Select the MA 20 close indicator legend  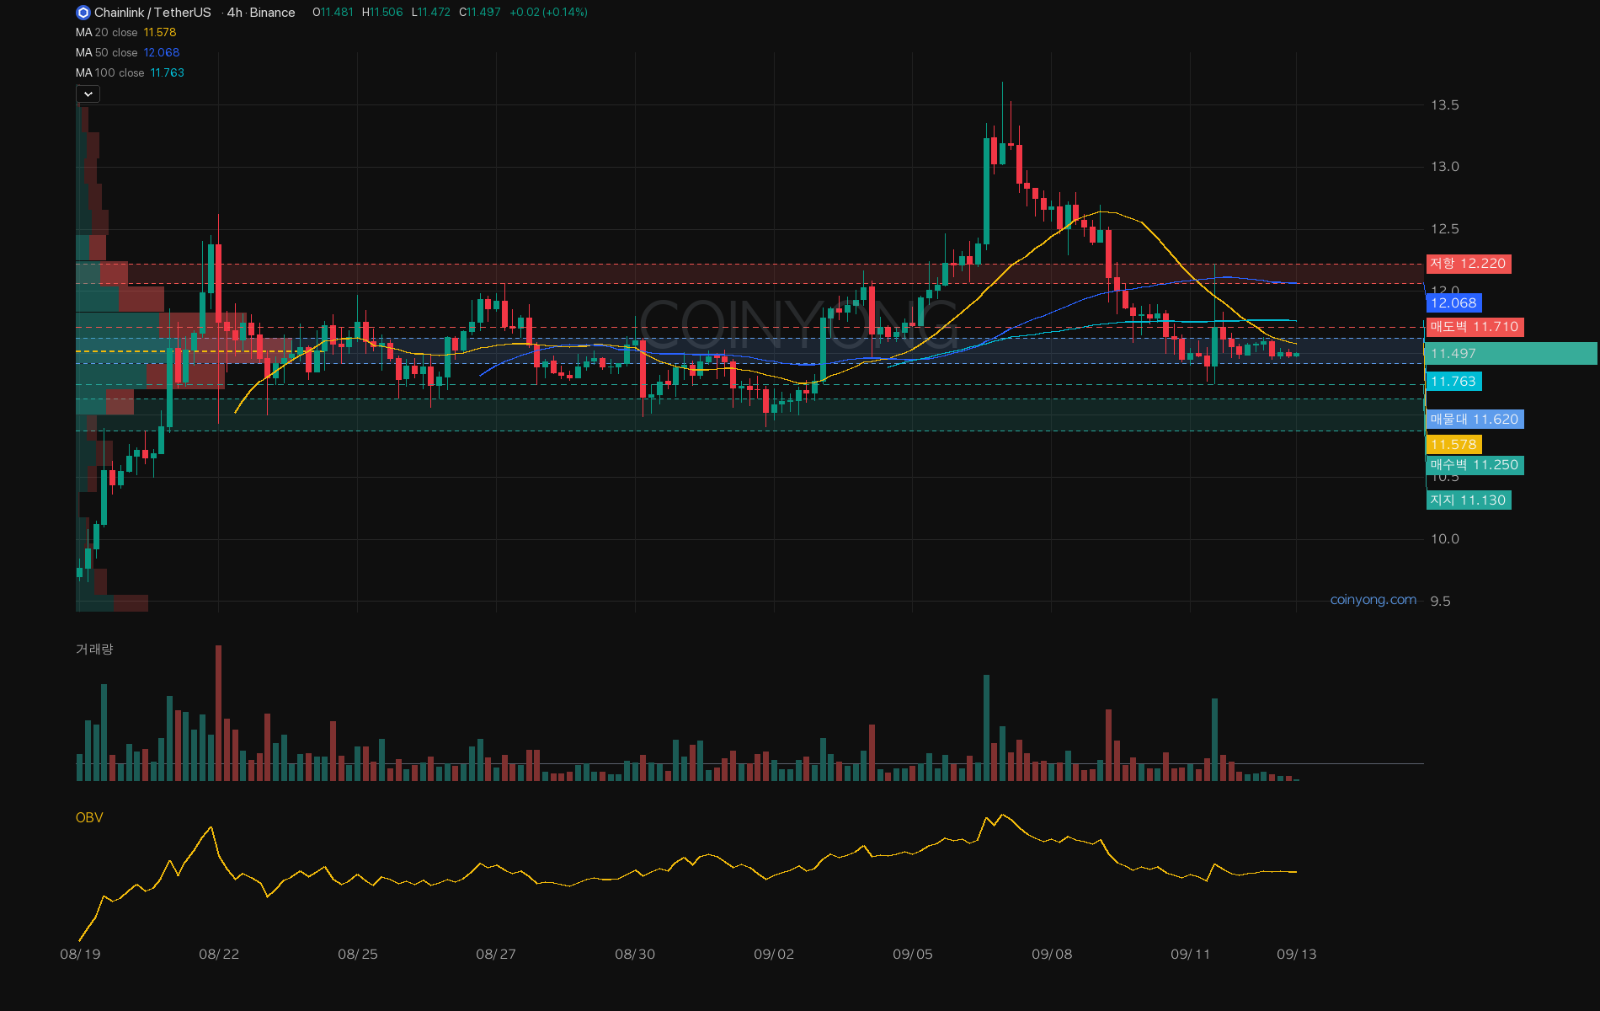(x=126, y=33)
